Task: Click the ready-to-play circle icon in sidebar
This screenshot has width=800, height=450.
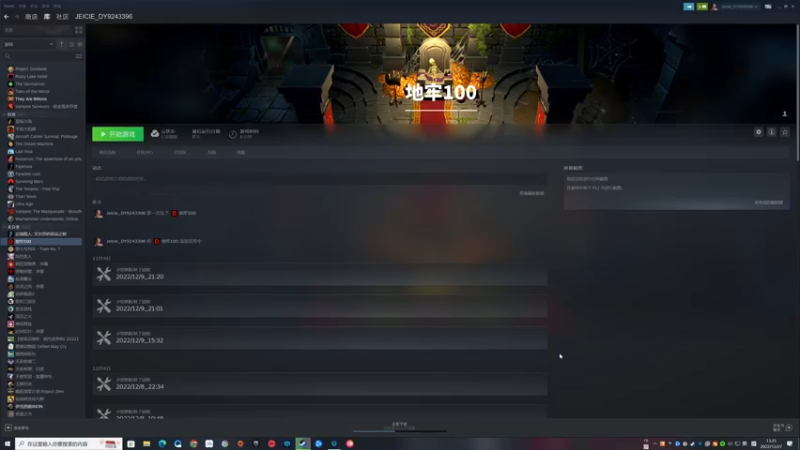Action: click(80, 44)
